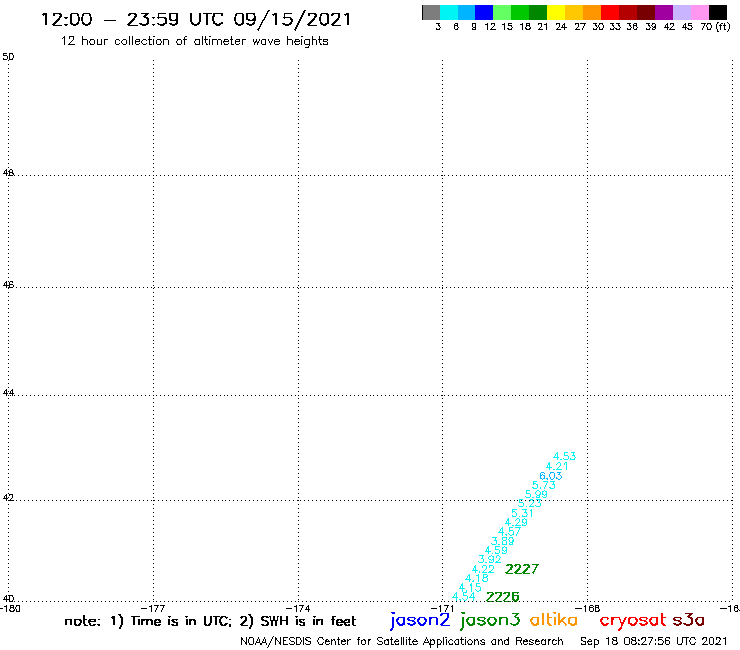Click the yellow swatch in the color bar

(x=556, y=13)
